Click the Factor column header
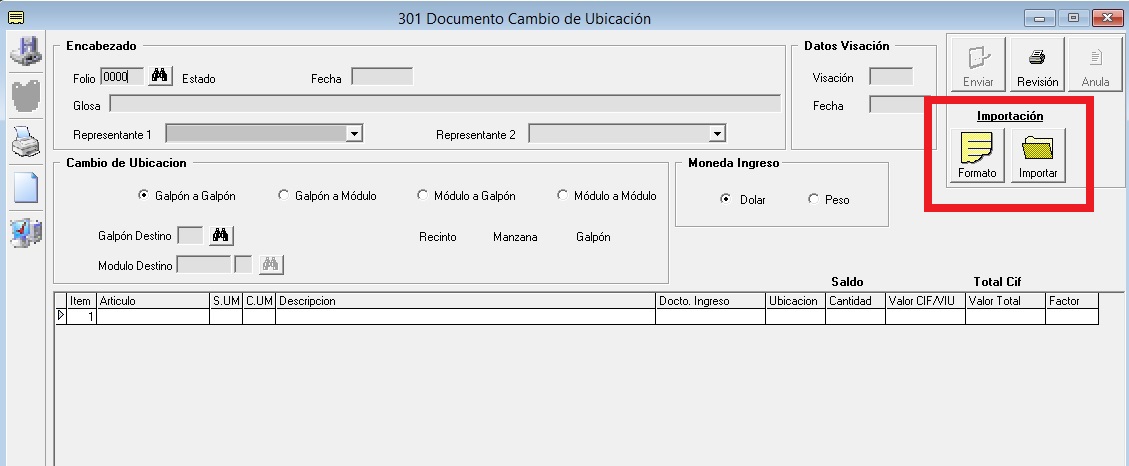1129x466 pixels. coord(1072,301)
